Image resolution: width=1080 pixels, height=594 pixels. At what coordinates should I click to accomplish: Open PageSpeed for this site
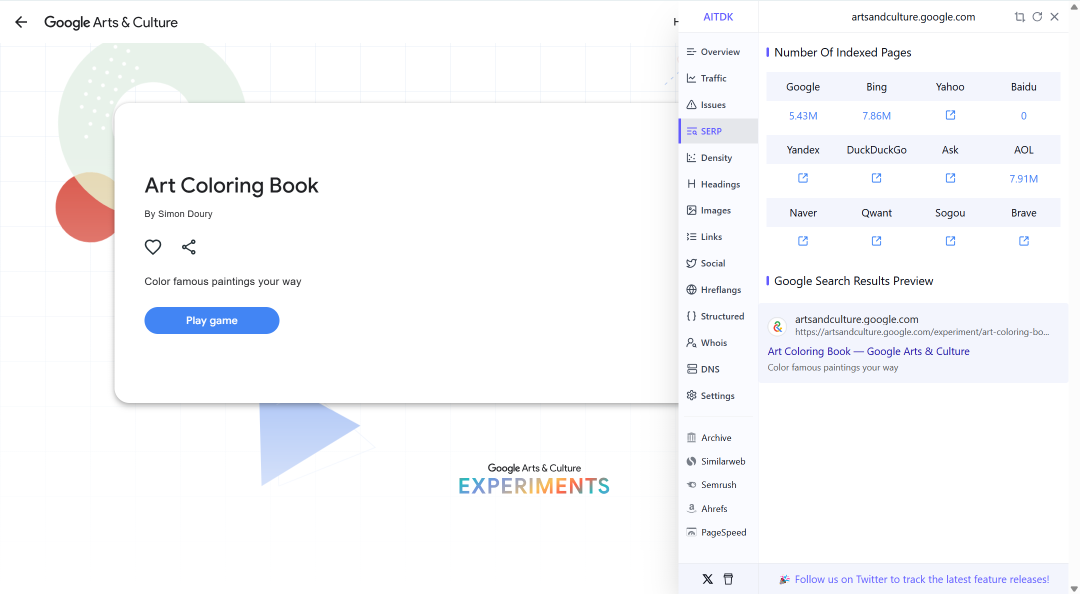click(x=718, y=532)
